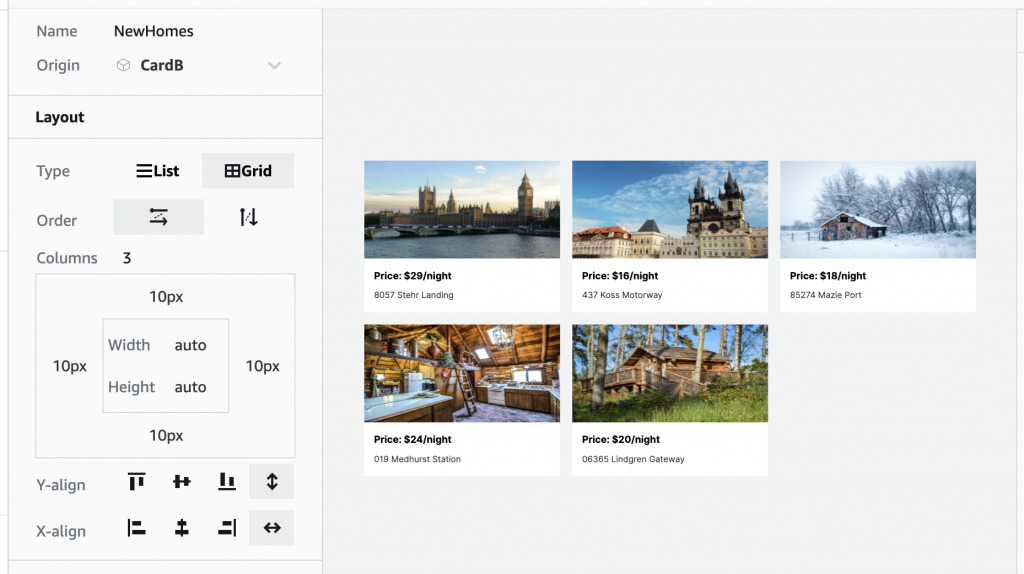
Task: Select the 06365 Lindgren Gateway cabin image
Action: pyautogui.click(x=669, y=372)
